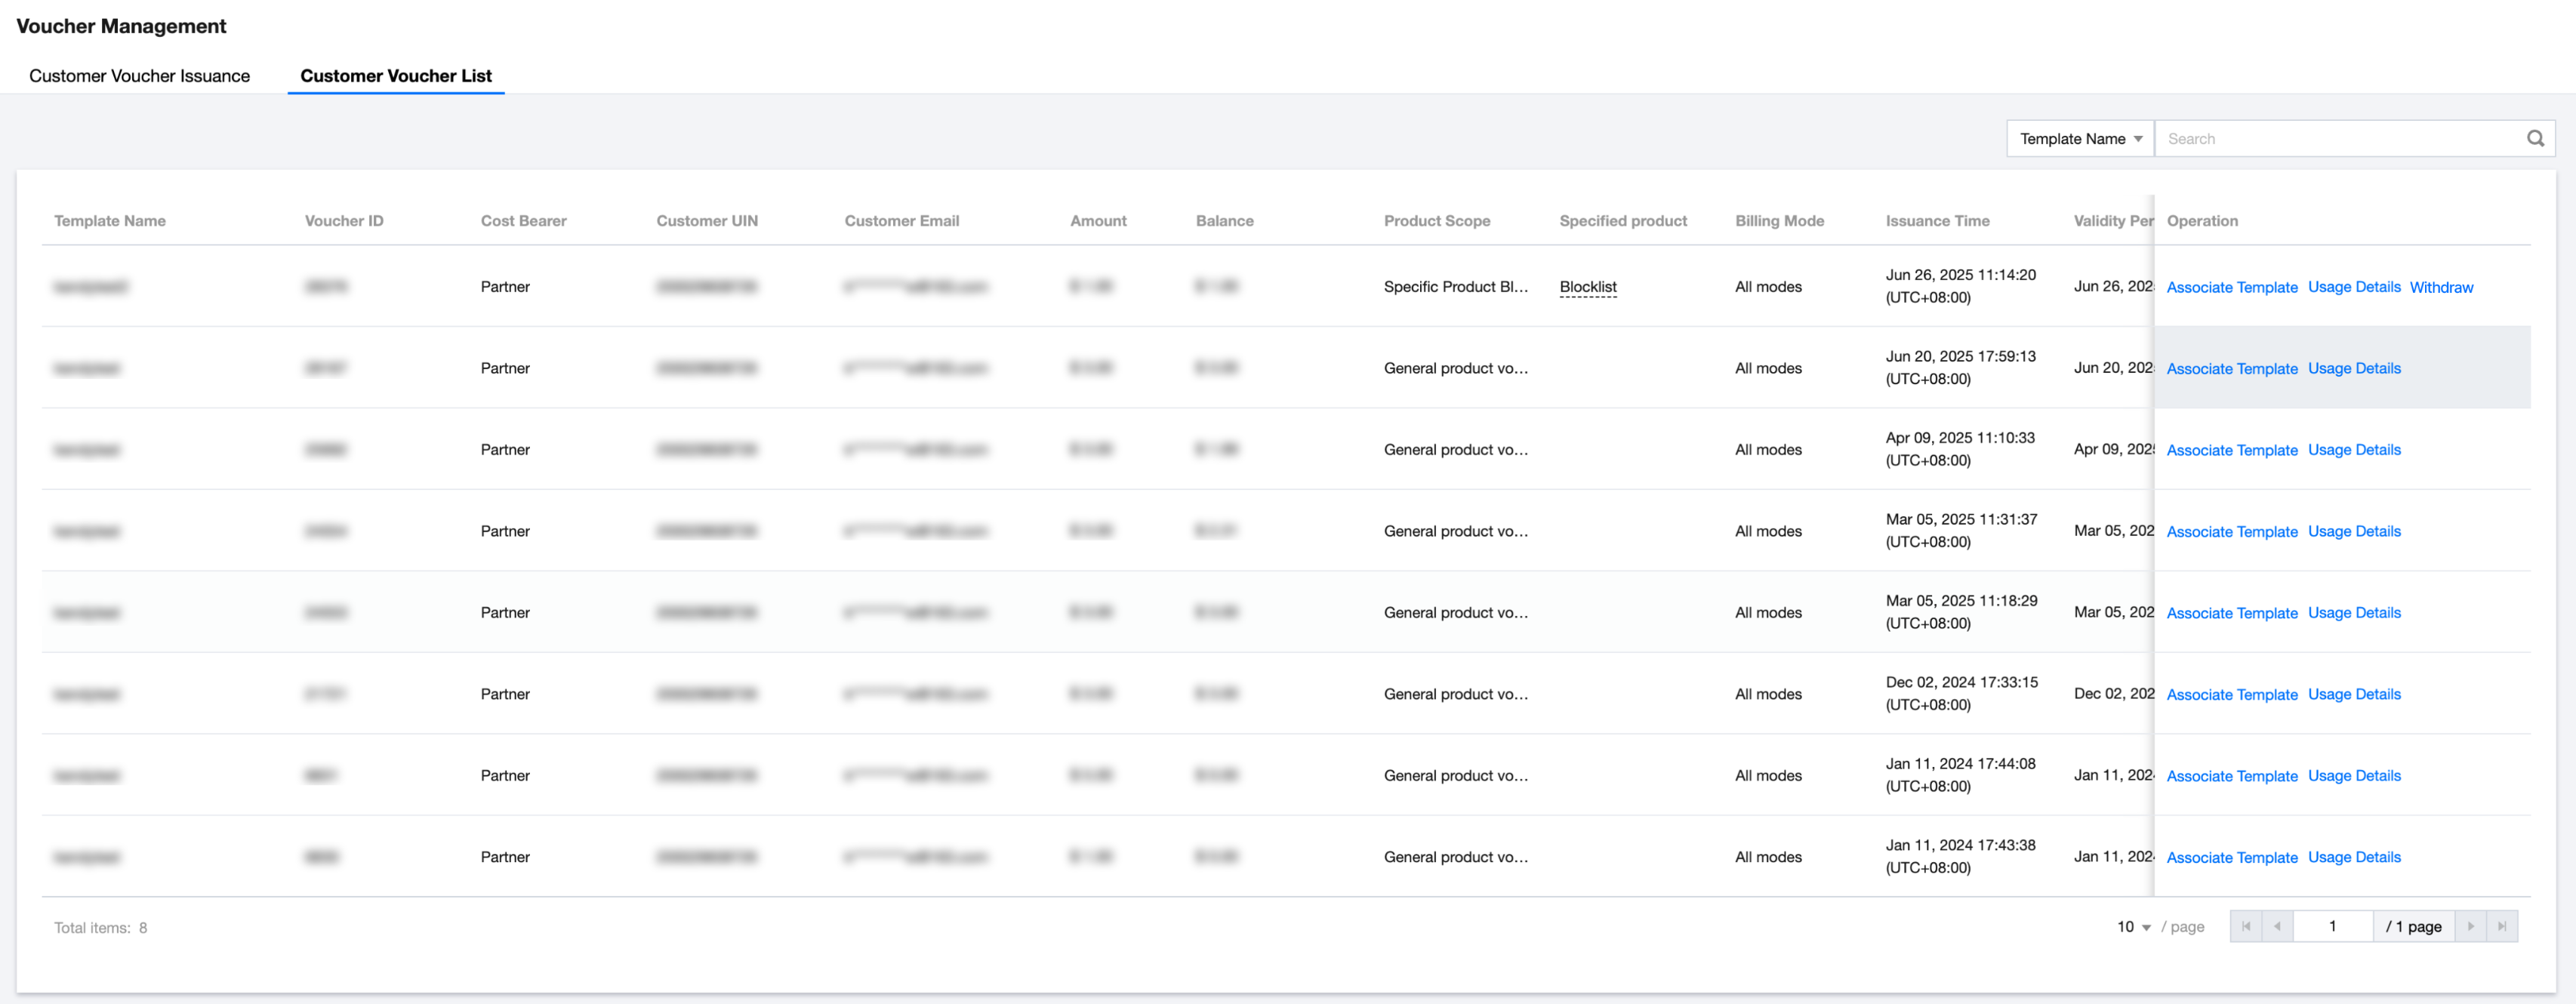Click the Issuance Time column header
This screenshot has width=2576, height=1004.
coord(1937,221)
